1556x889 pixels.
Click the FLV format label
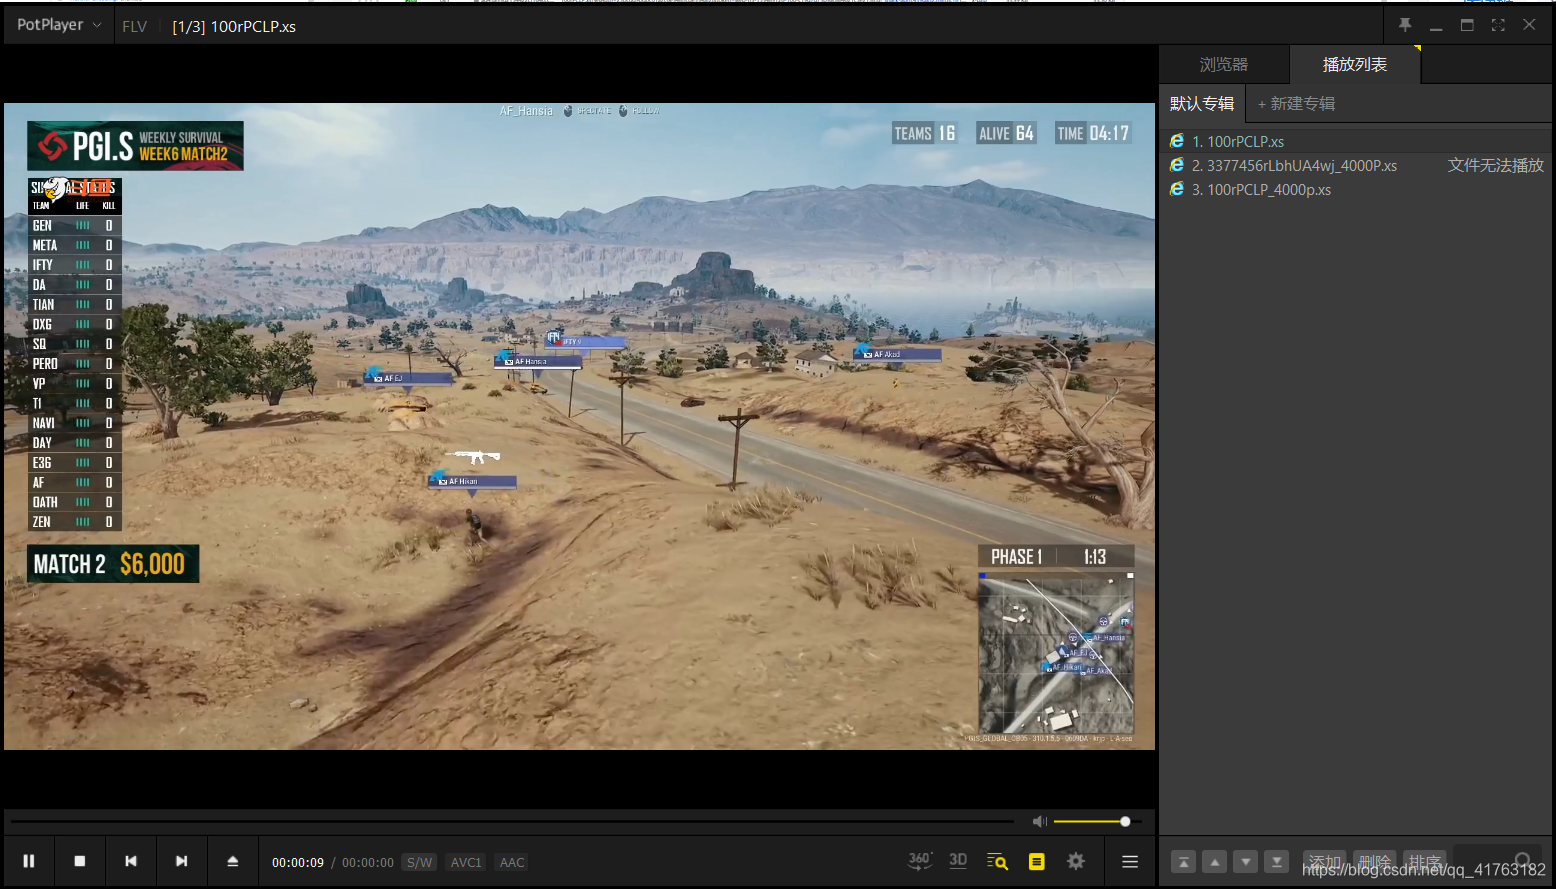point(134,27)
